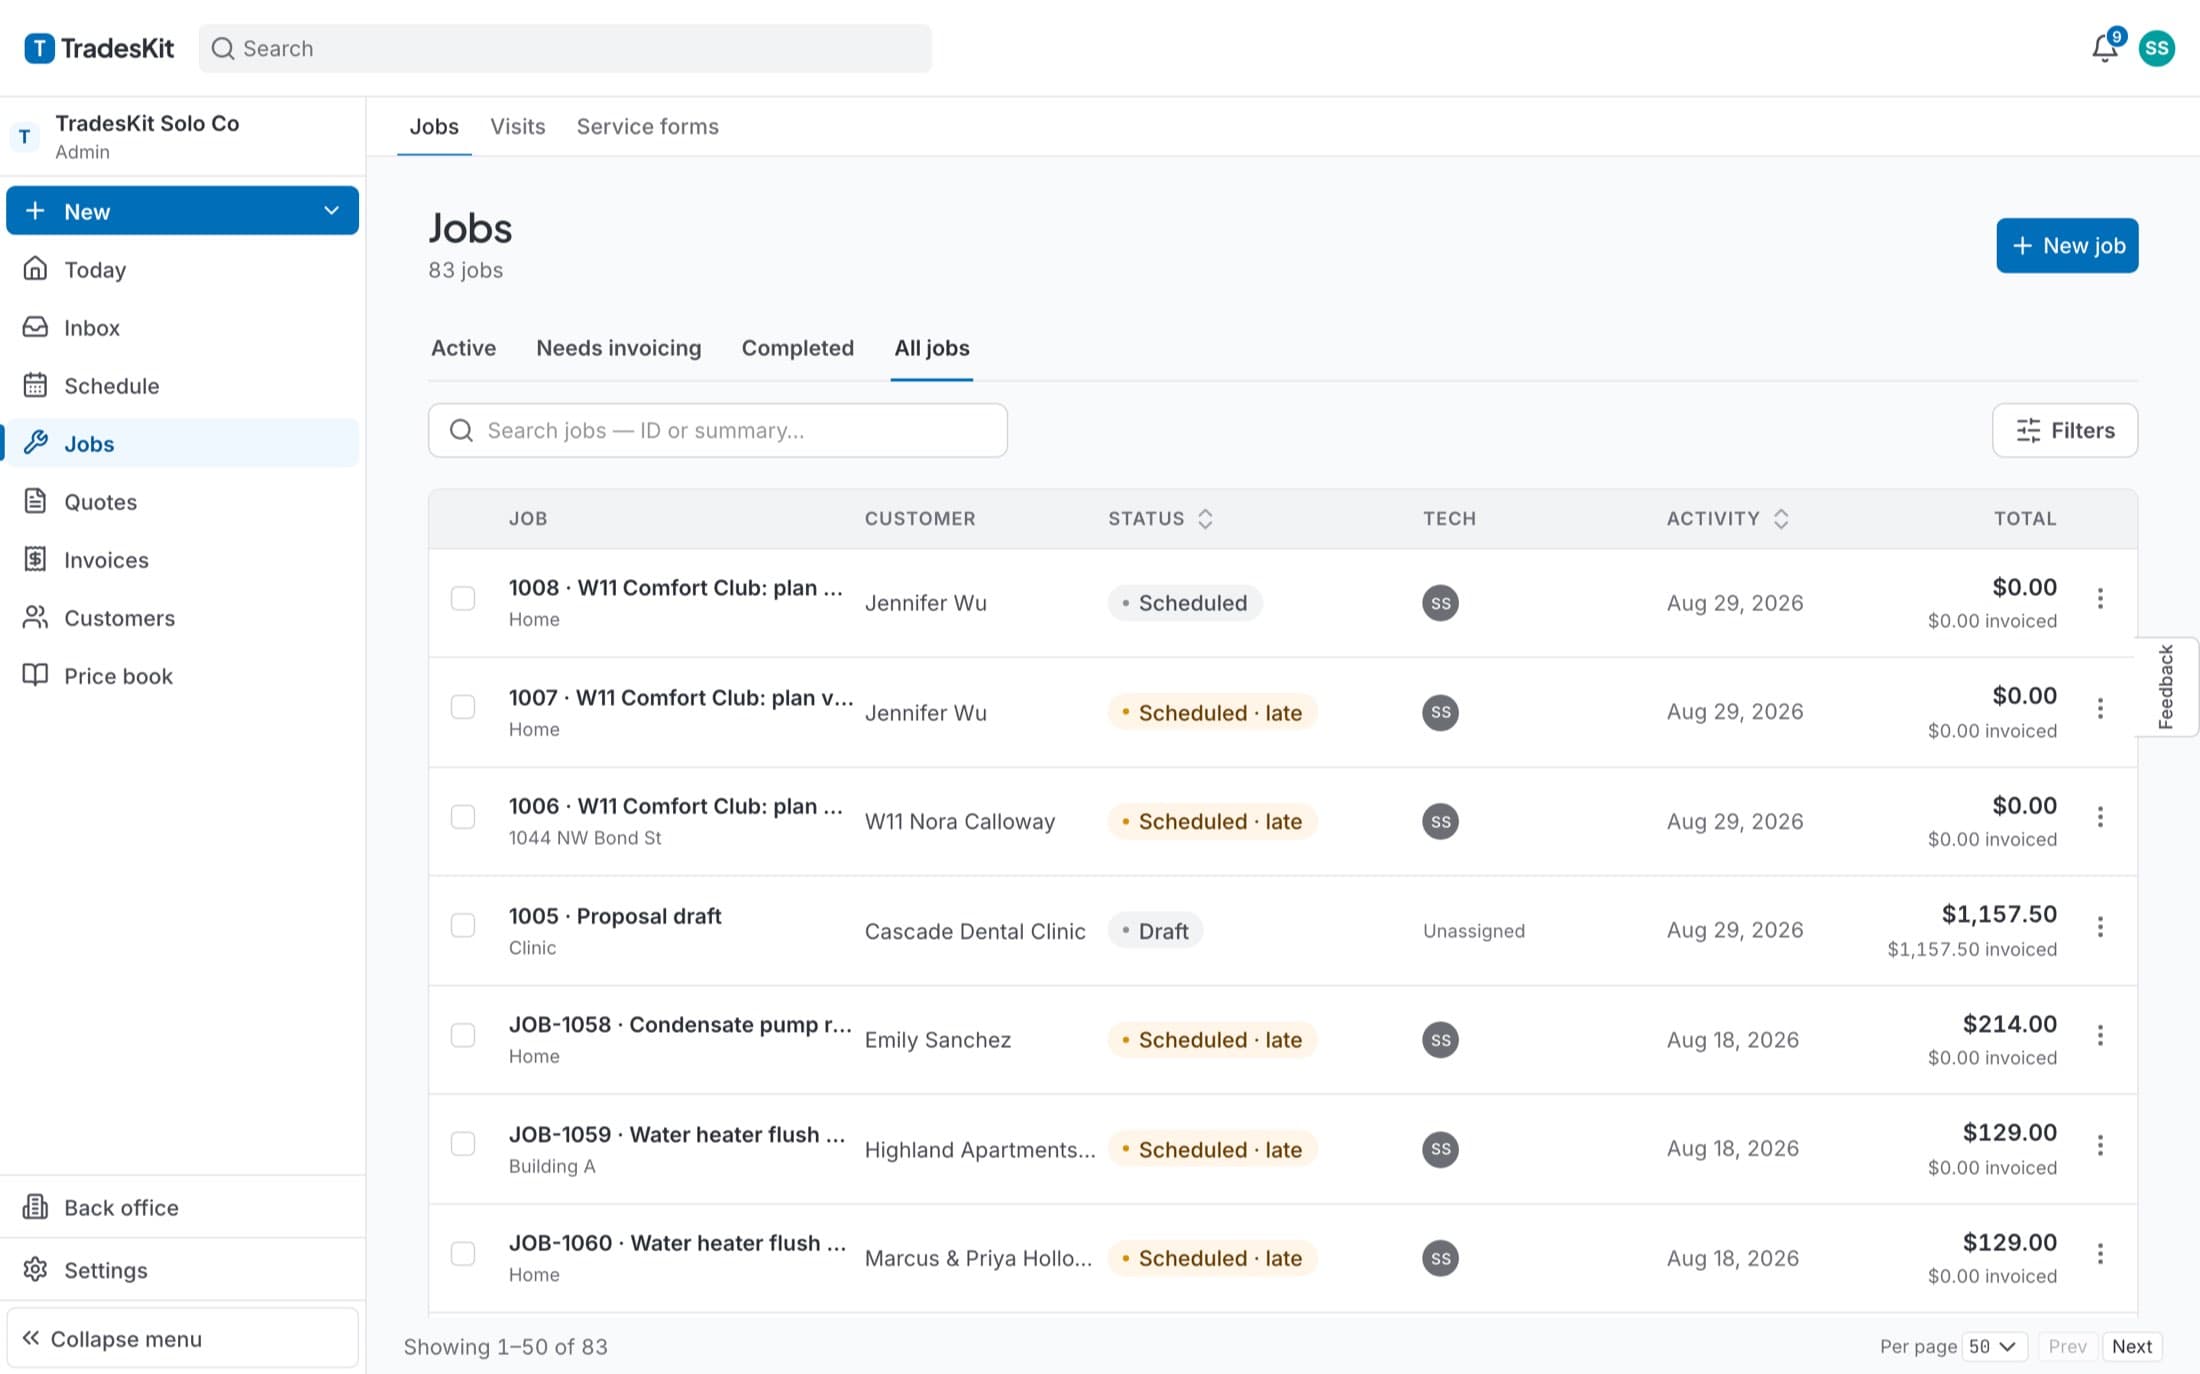Select checkbox for job 1005 Proposal draft
Screen dimensions: 2200x1374
(x=463, y=926)
